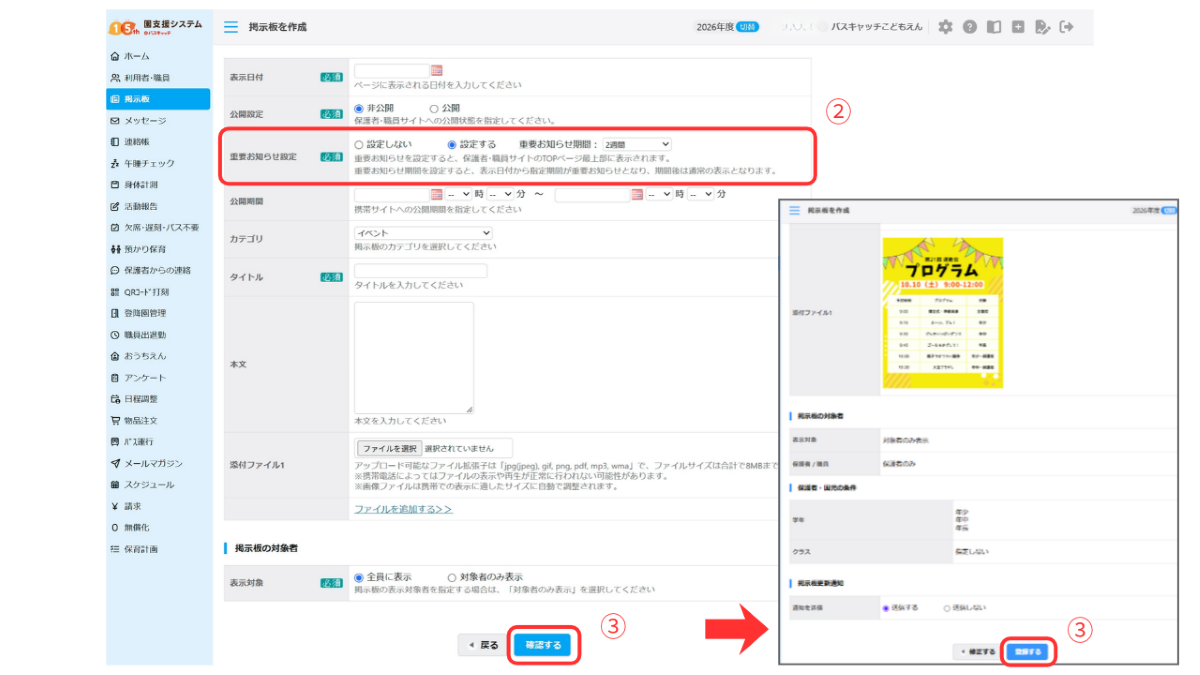Click the document edit icon in the header

coord(1043,27)
